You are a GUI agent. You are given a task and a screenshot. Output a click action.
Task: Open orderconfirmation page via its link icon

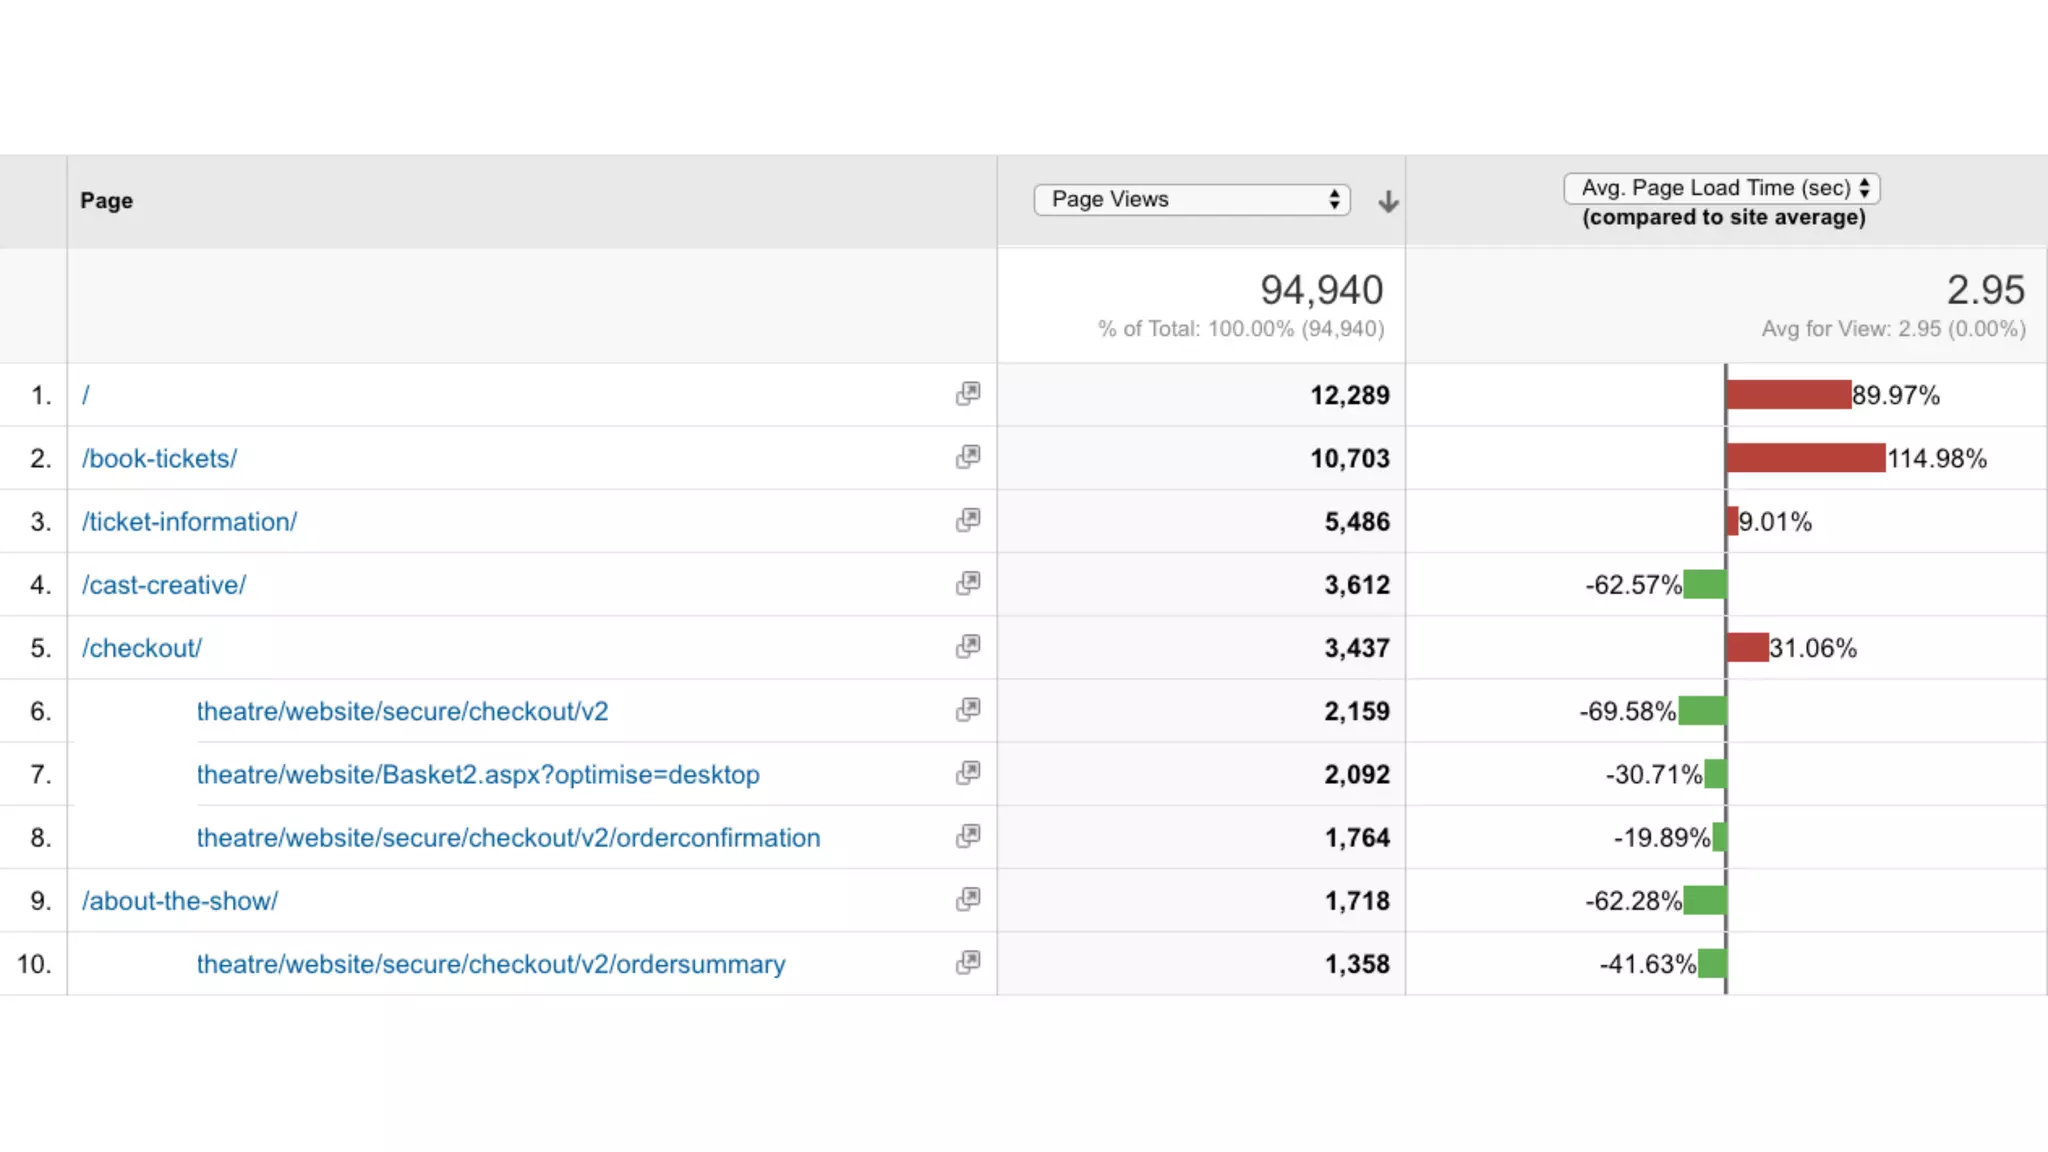tap(967, 836)
